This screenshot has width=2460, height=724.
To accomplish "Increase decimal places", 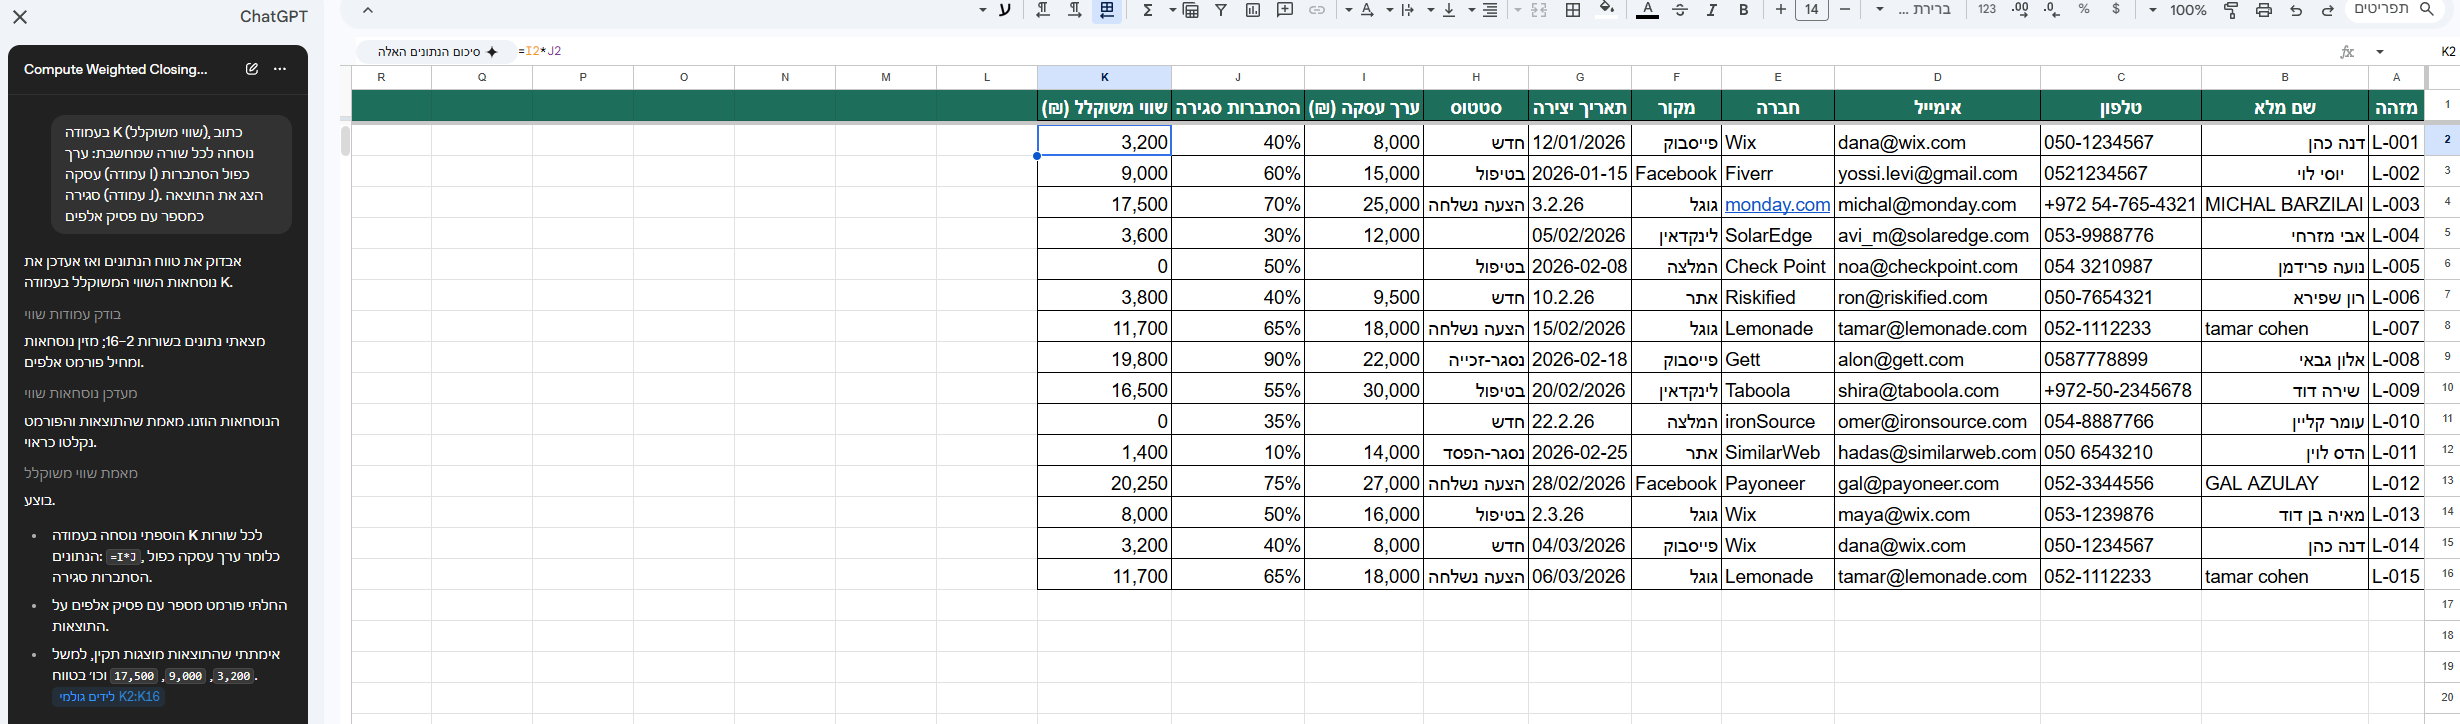I will tap(2021, 10).
